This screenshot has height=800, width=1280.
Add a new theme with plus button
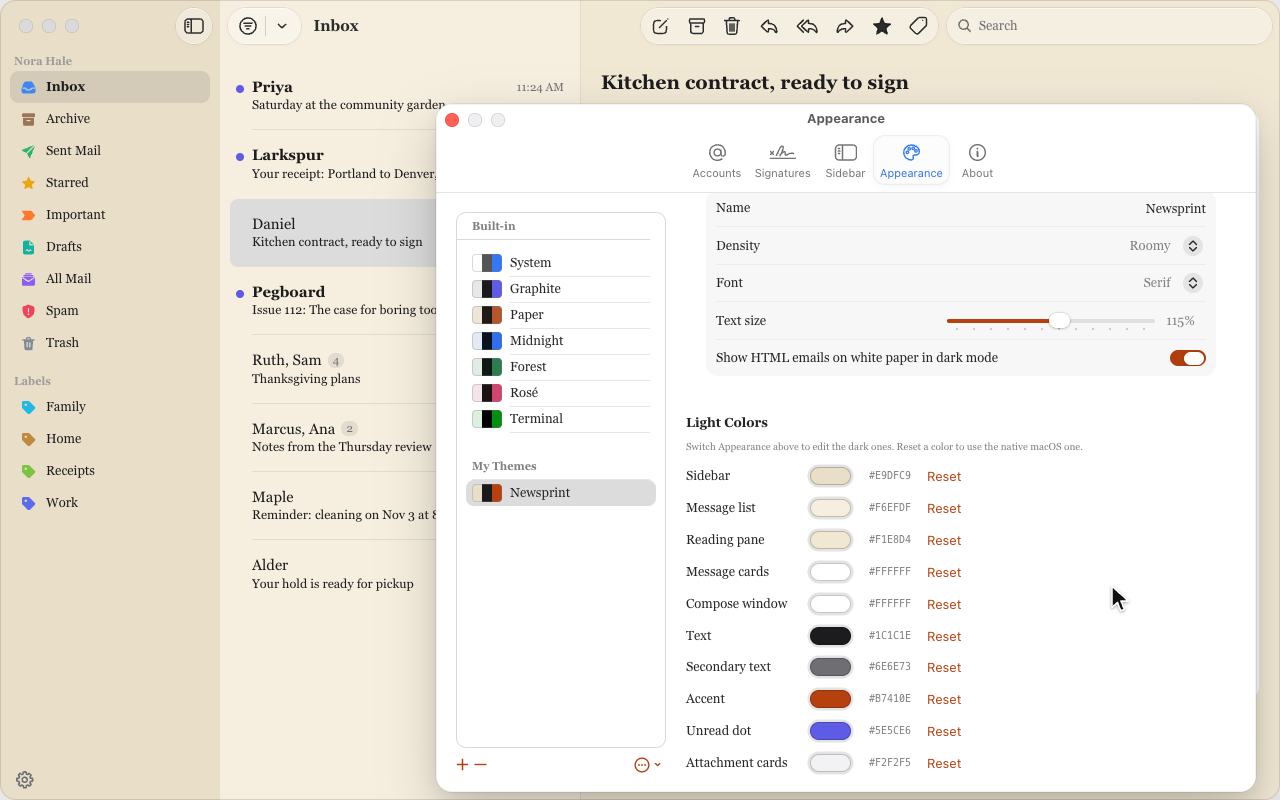pyautogui.click(x=462, y=764)
